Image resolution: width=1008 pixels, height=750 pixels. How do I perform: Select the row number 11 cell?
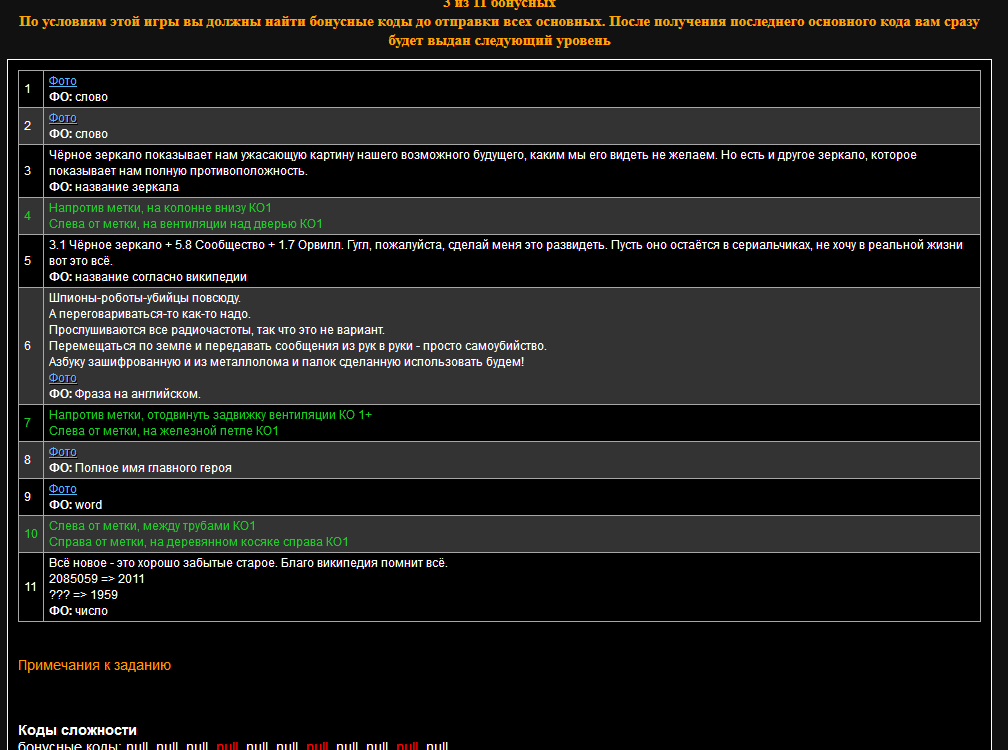click(x=30, y=586)
